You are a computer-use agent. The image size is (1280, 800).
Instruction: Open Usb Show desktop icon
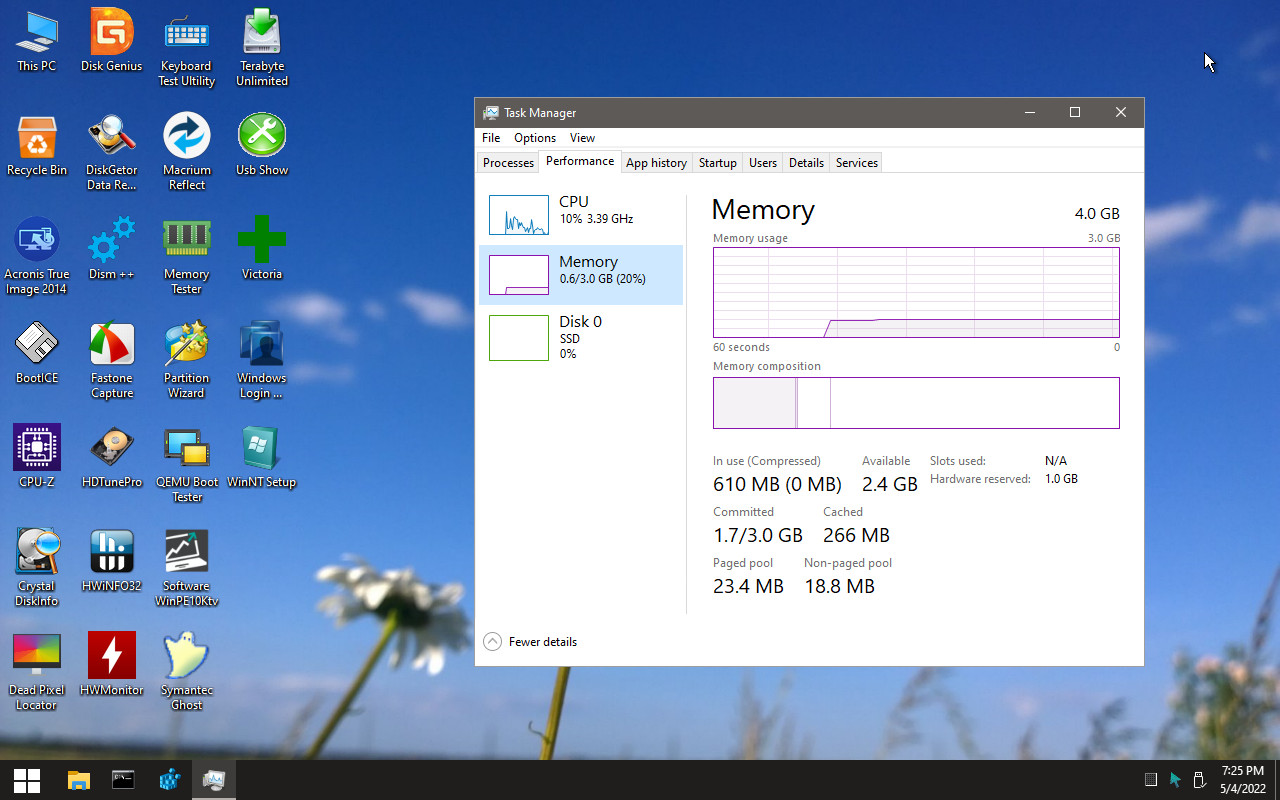[262, 145]
